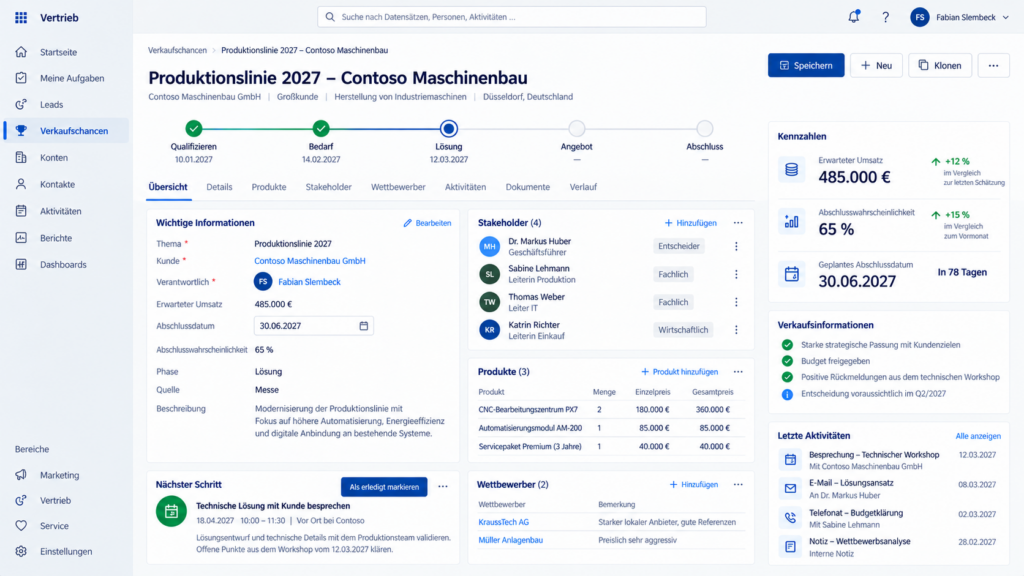Switch to the Details tab
Image resolution: width=1024 pixels, height=576 pixels.
click(x=219, y=187)
